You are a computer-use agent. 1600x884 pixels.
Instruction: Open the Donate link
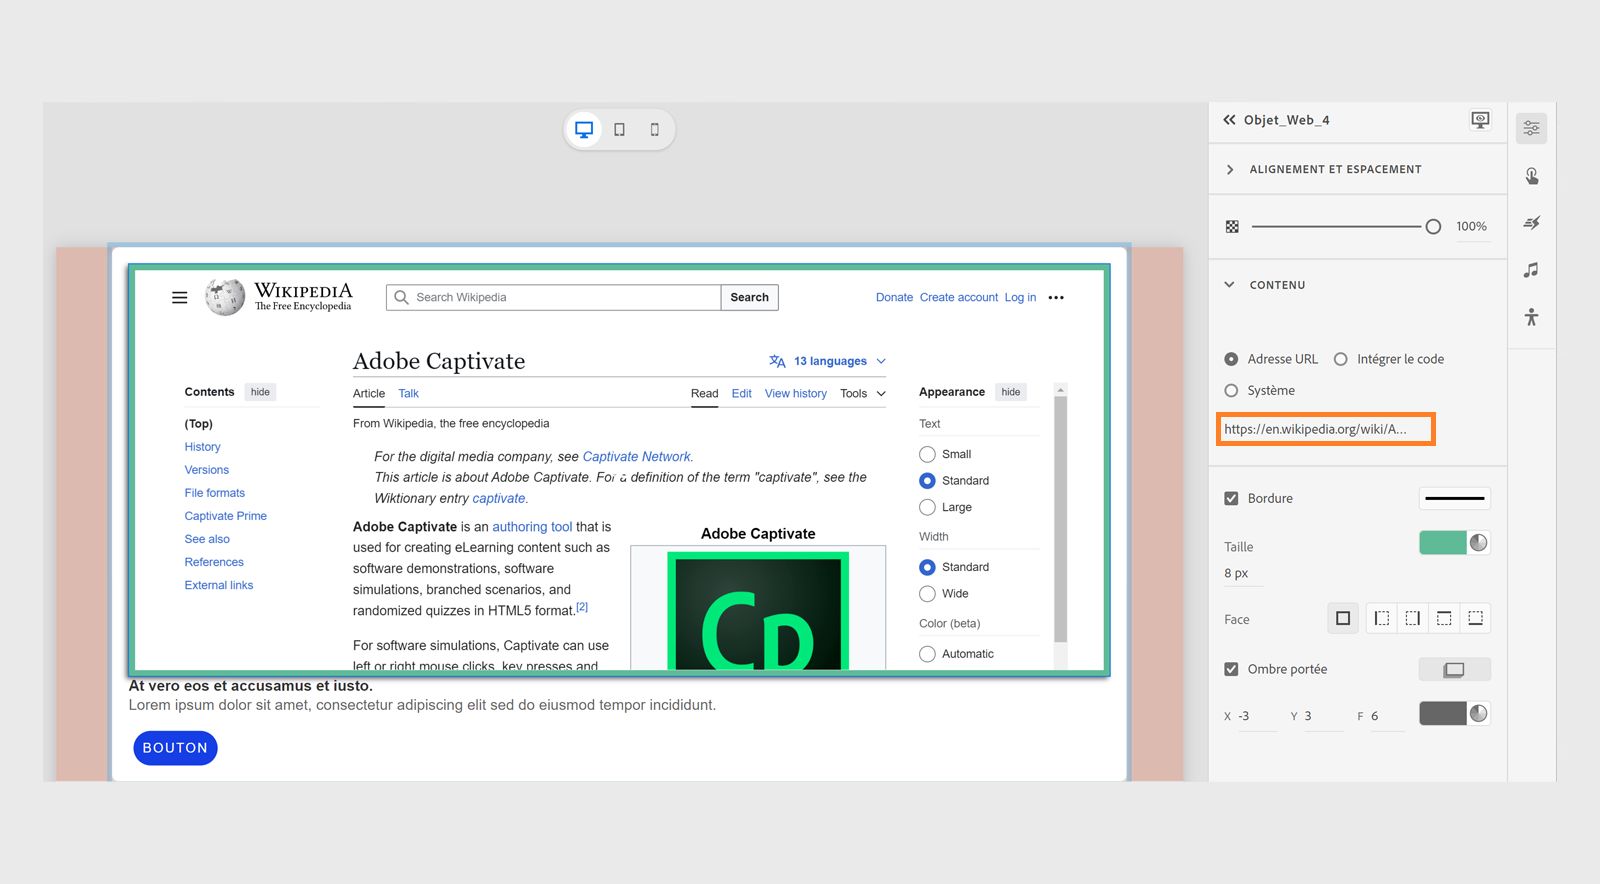(895, 298)
